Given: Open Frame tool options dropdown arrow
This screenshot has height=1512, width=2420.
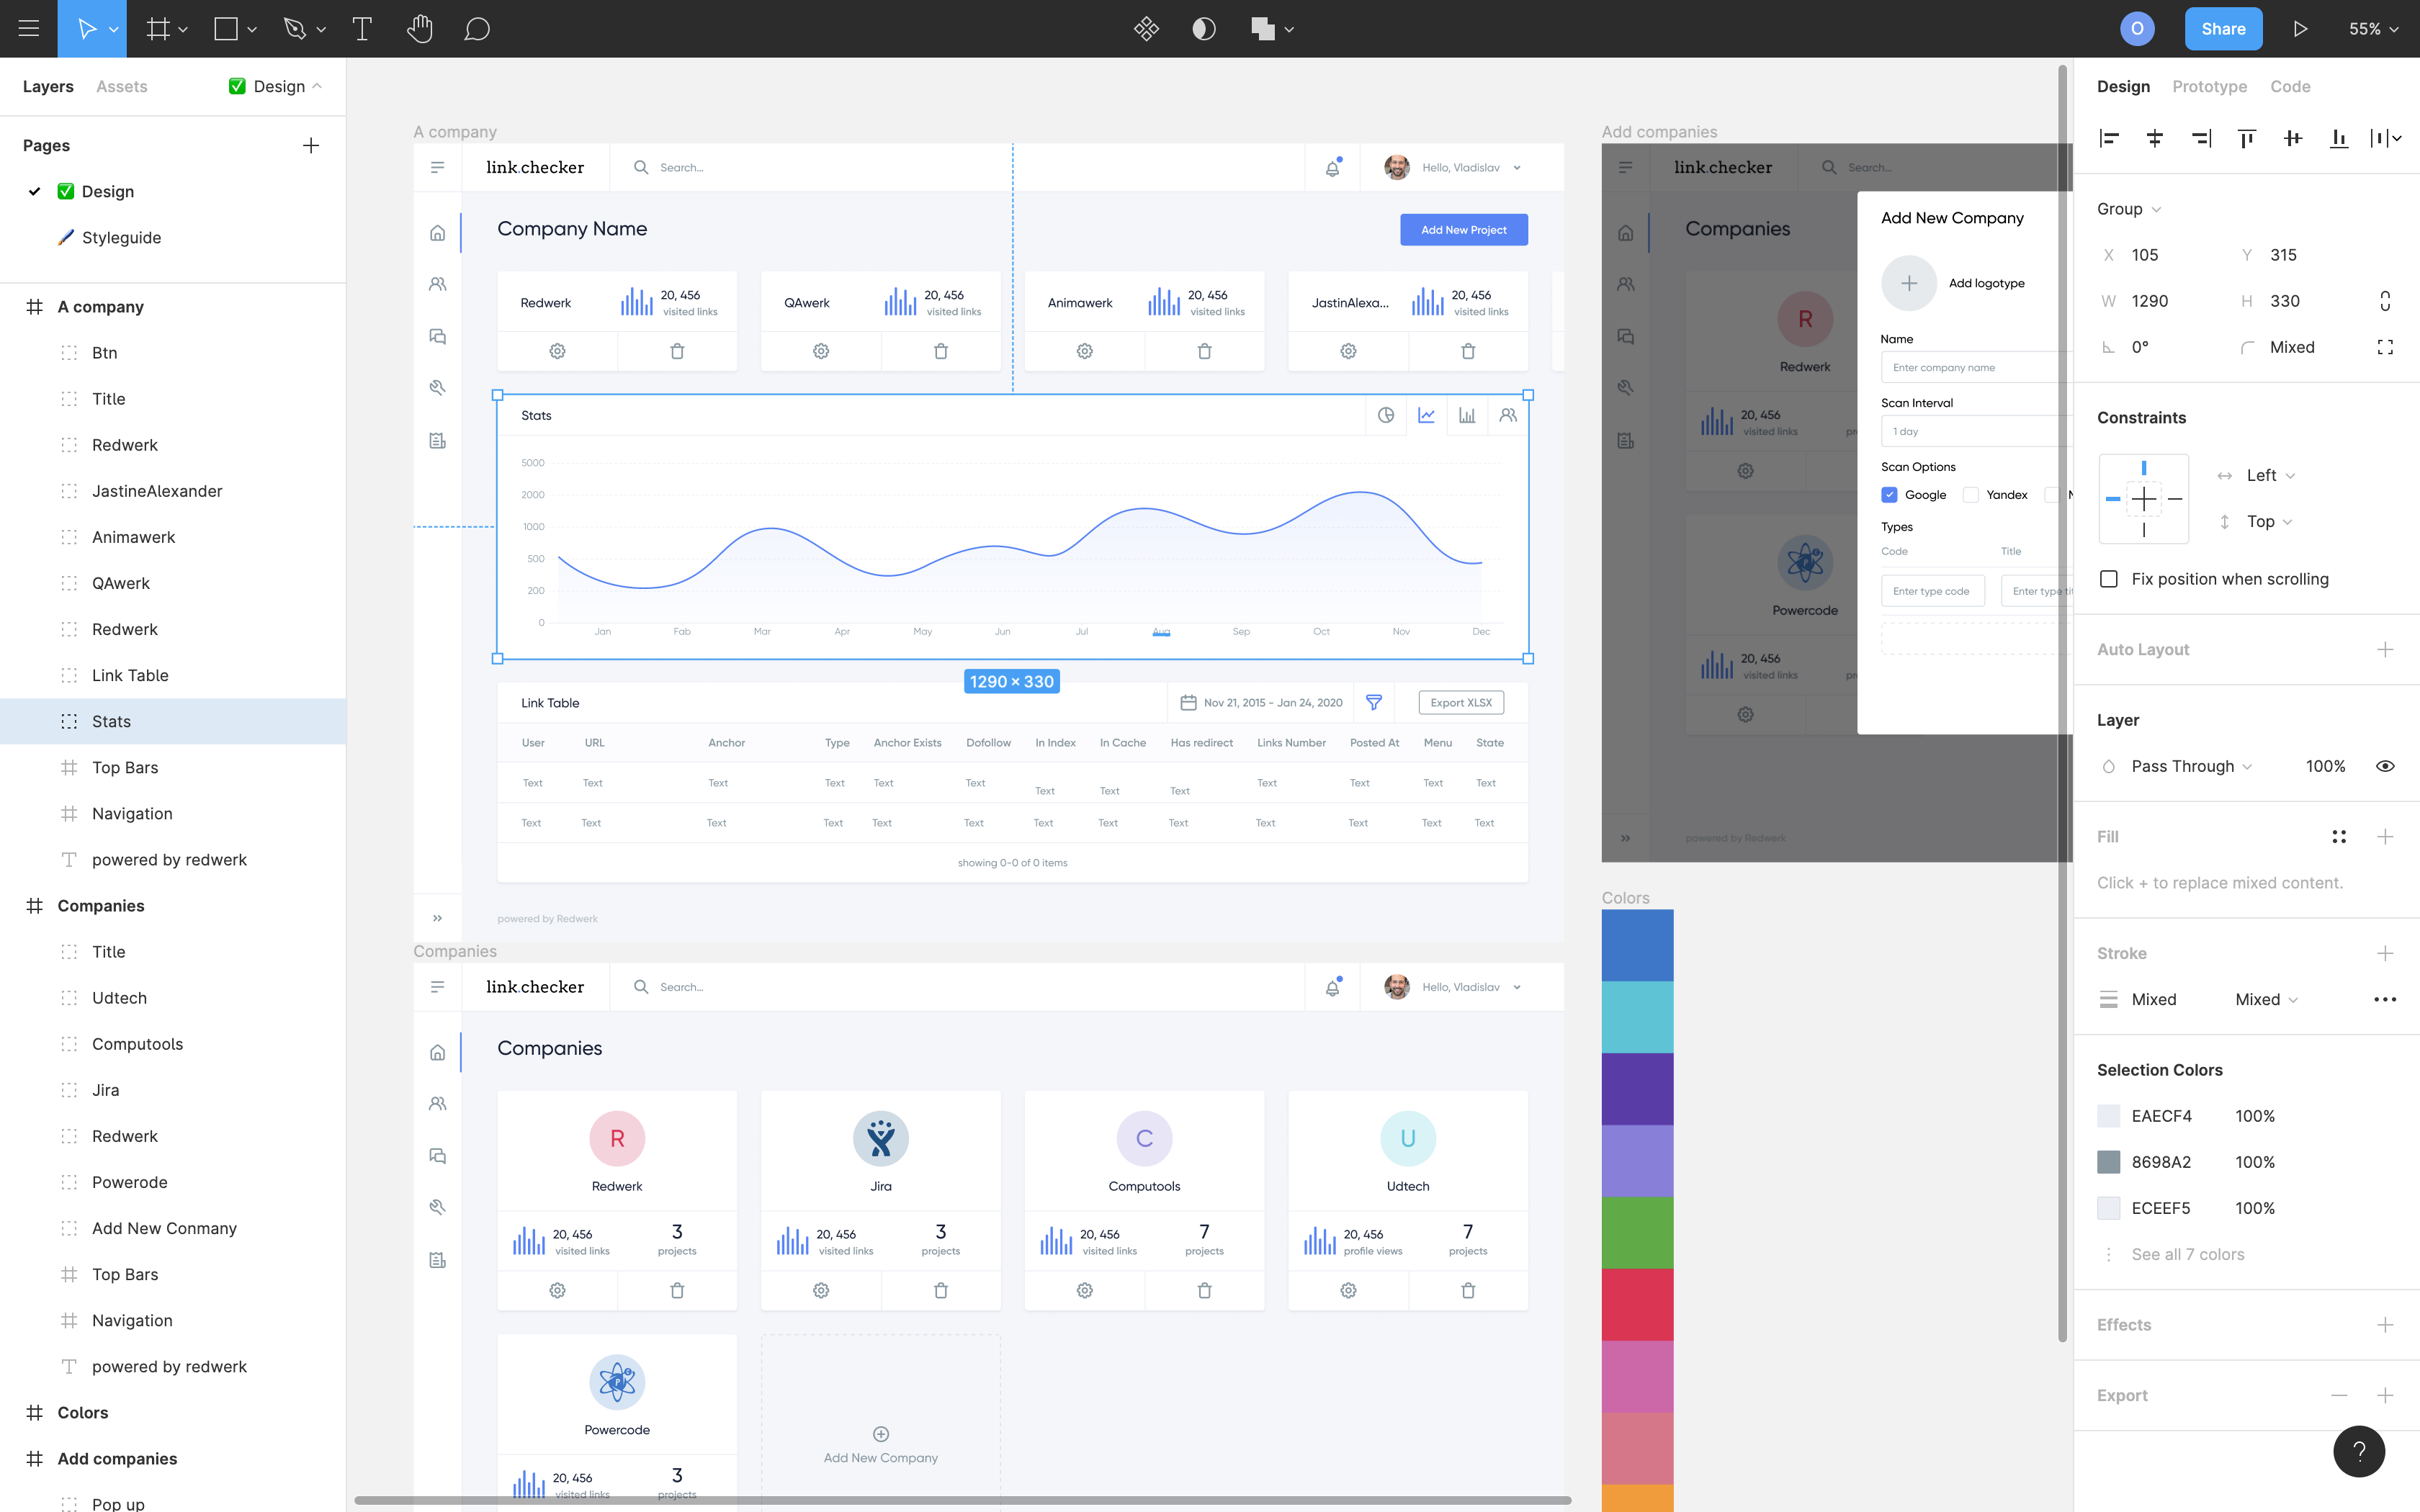Looking at the screenshot, I should point(183,30).
